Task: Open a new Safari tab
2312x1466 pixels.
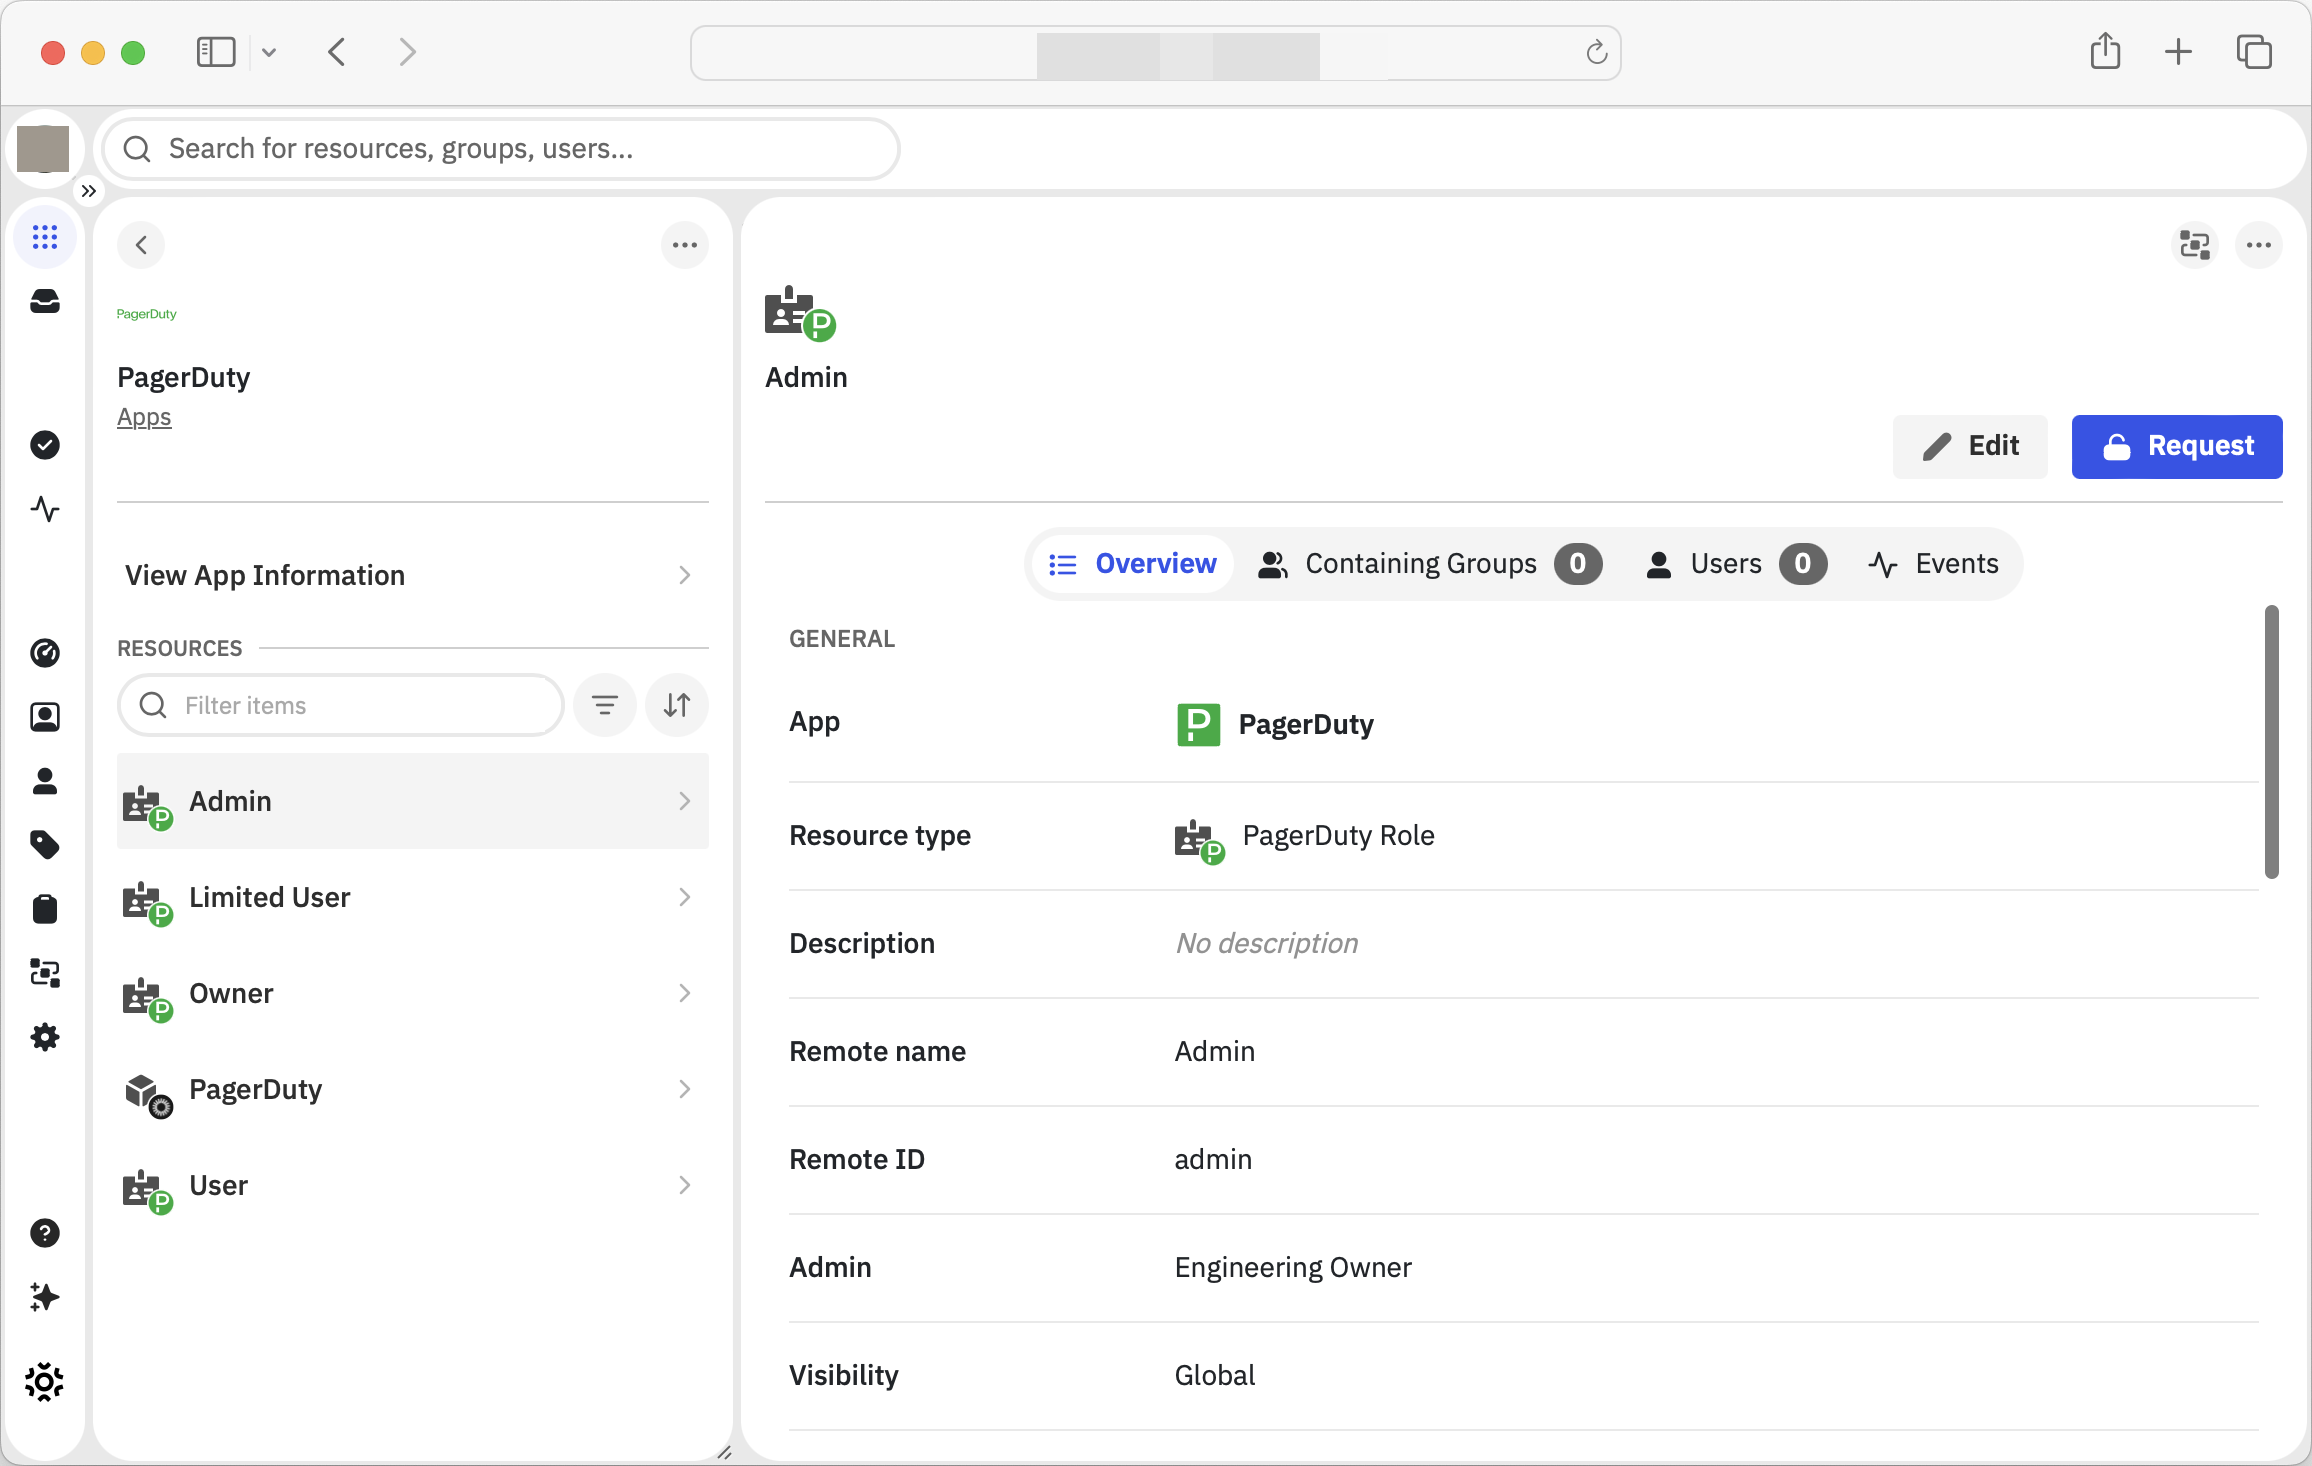Action: pos(2178,52)
